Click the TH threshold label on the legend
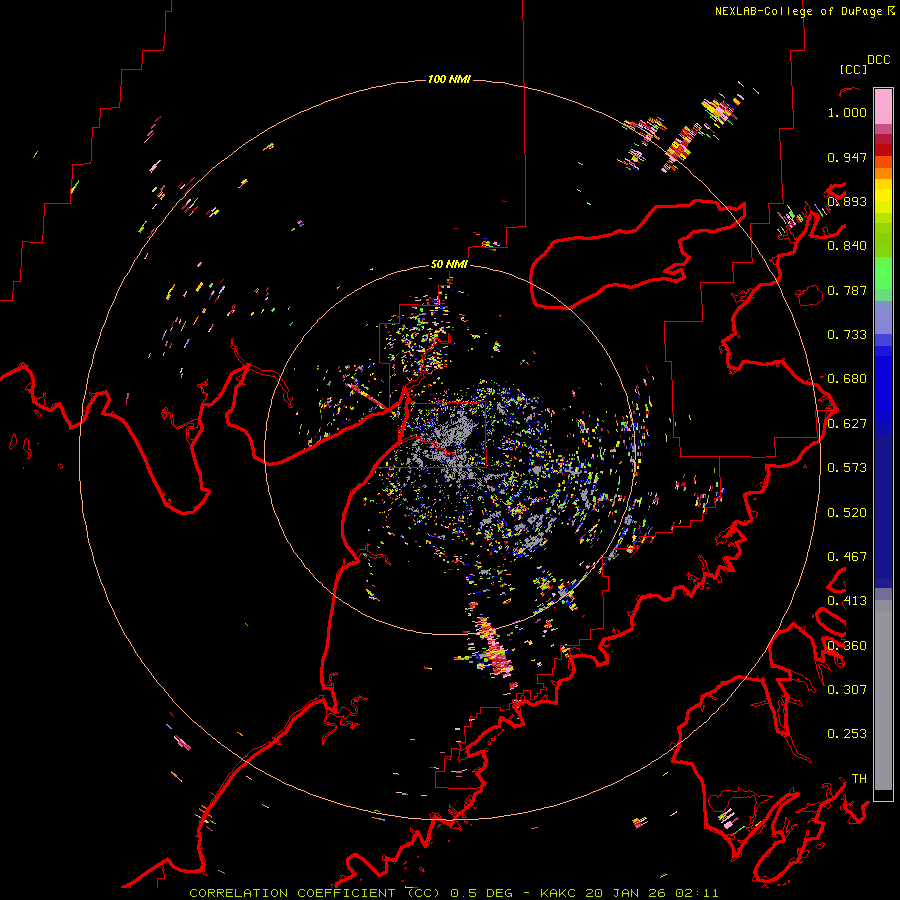The image size is (900, 900). pos(859,778)
